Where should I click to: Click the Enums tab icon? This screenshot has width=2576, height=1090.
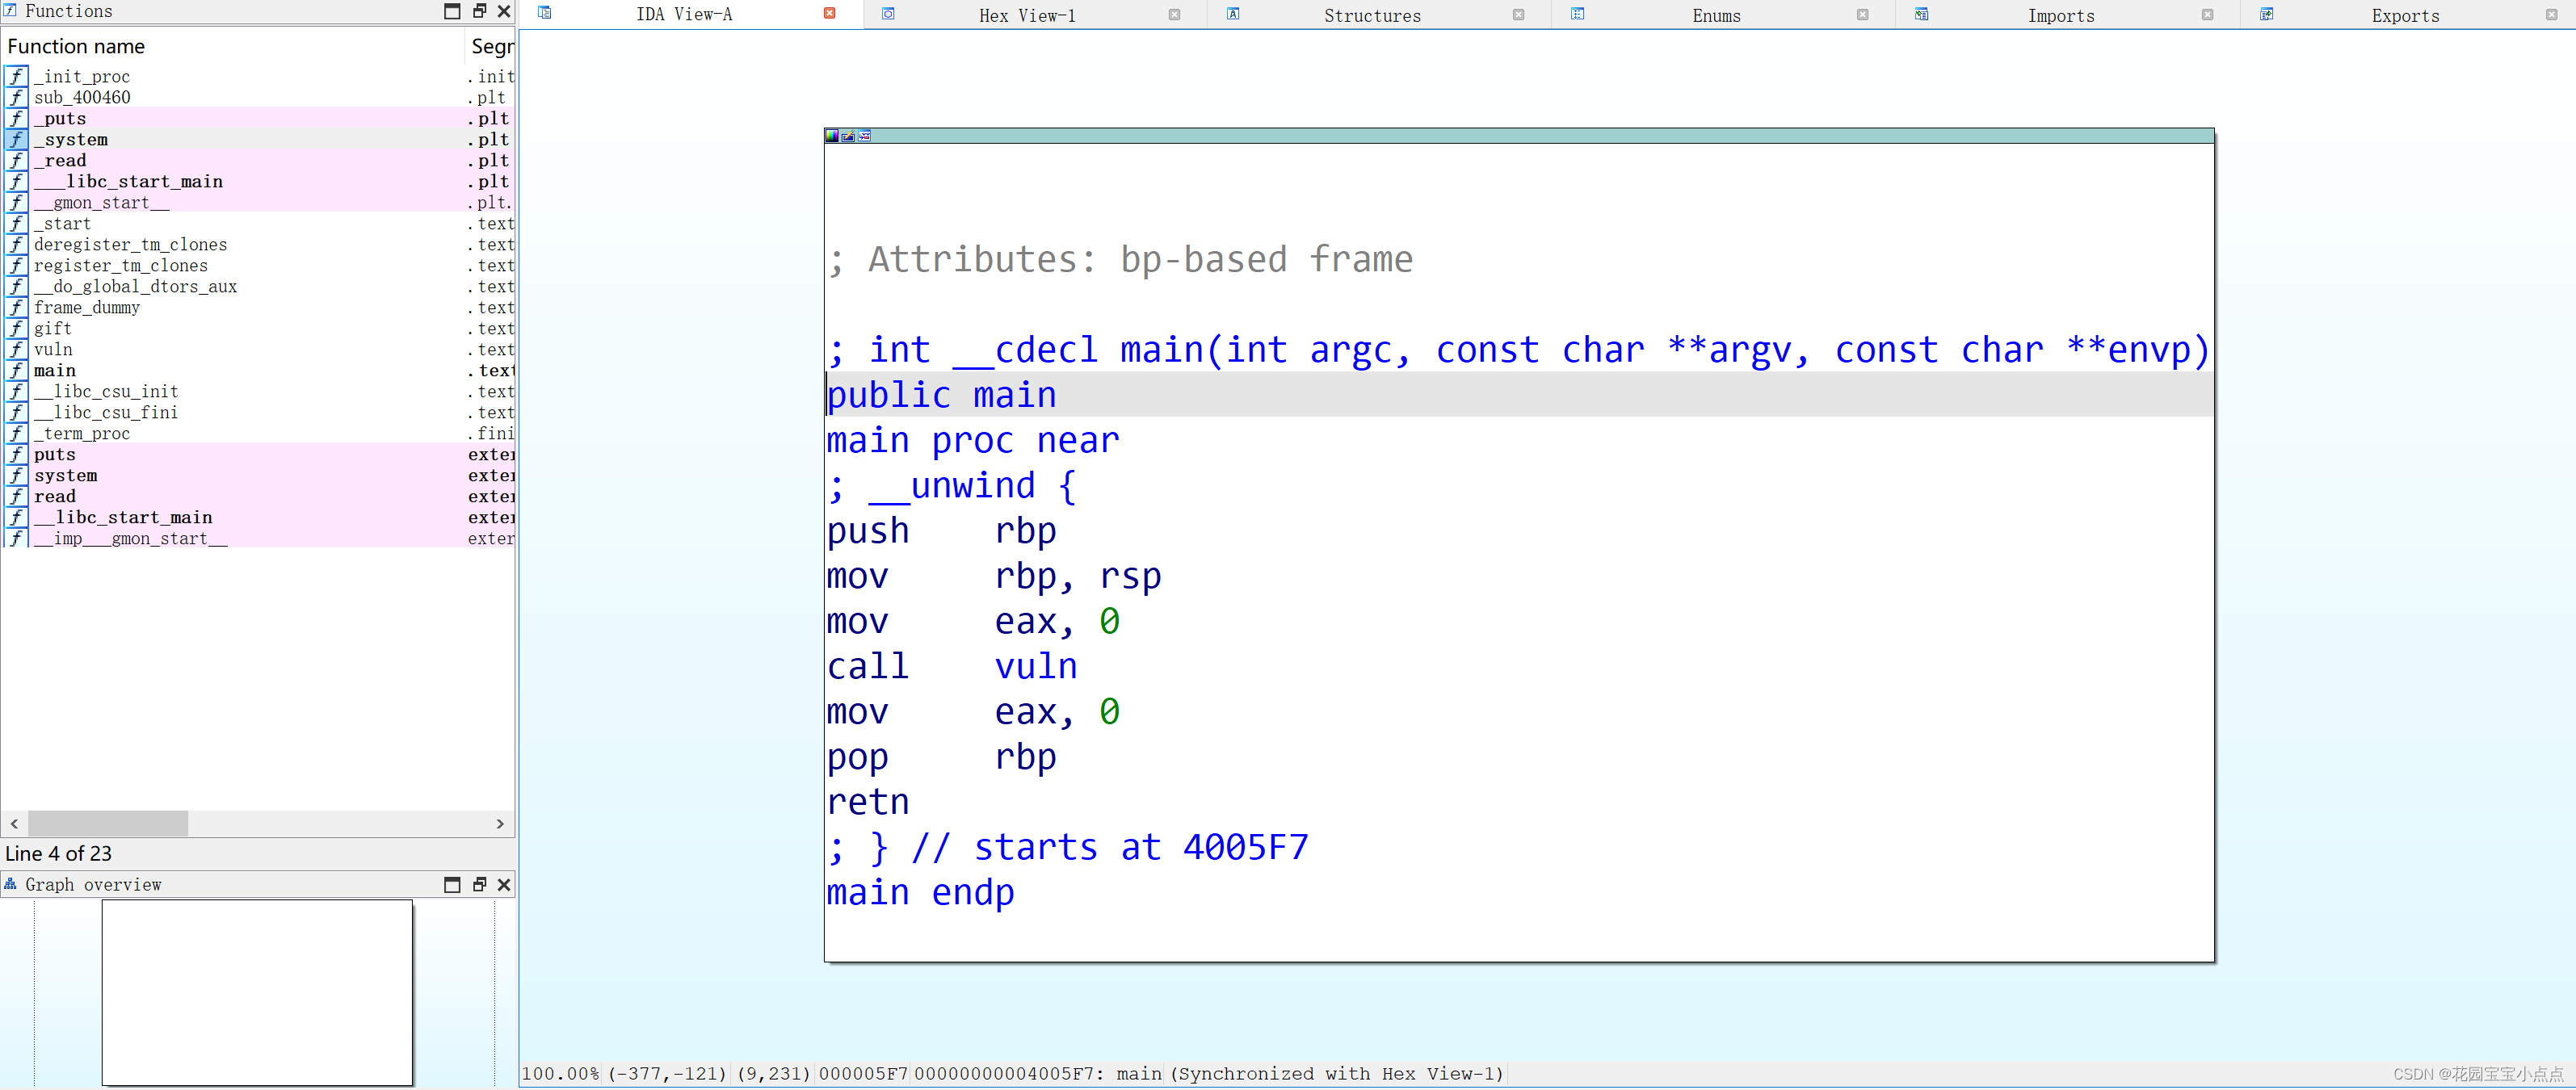1577,14
